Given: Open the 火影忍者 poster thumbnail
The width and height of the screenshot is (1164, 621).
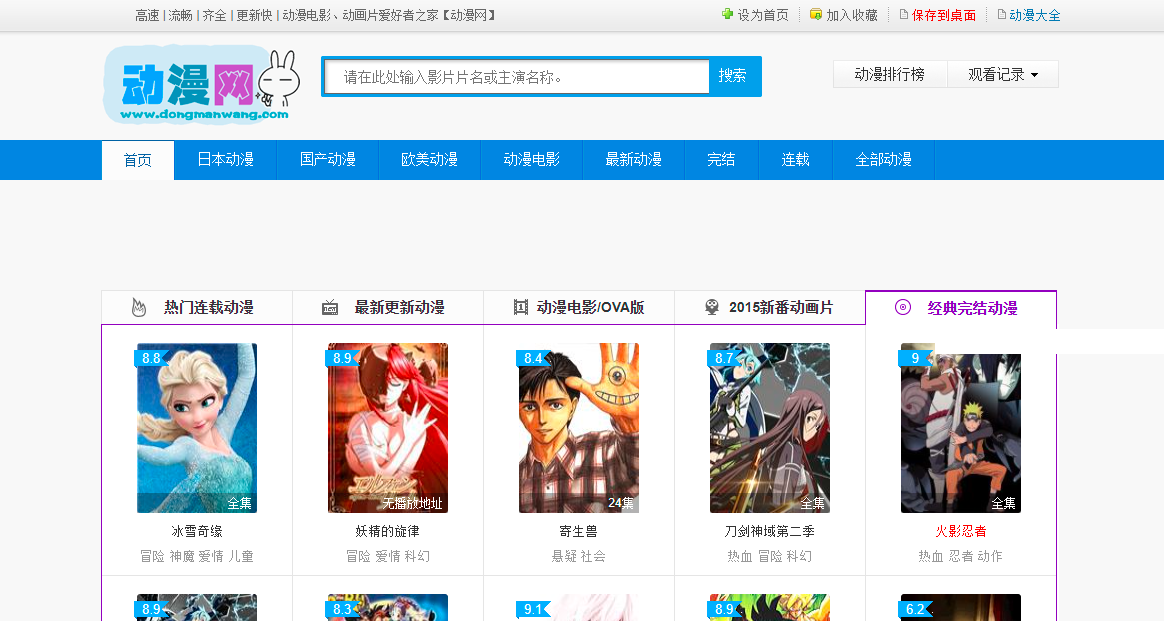Looking at the screenshot, I should coord(961,428).
